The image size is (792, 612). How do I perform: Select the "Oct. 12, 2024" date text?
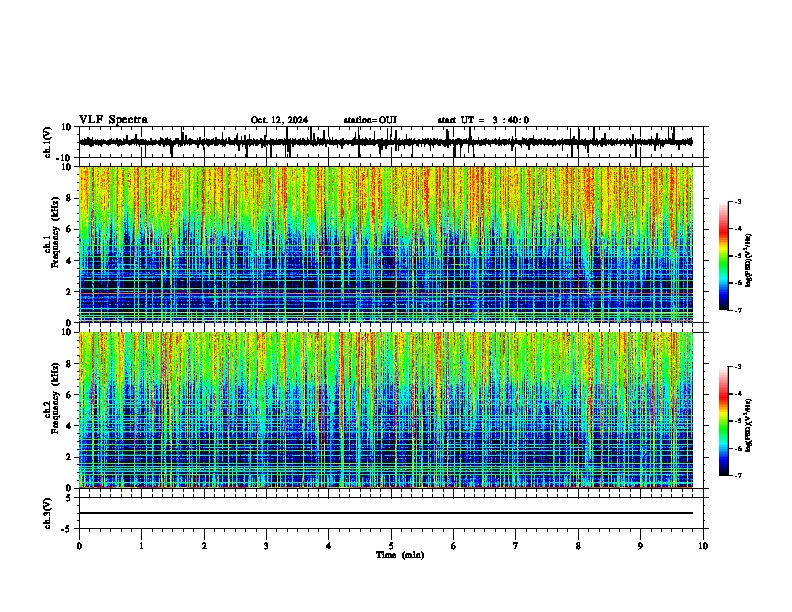(279, 120)
